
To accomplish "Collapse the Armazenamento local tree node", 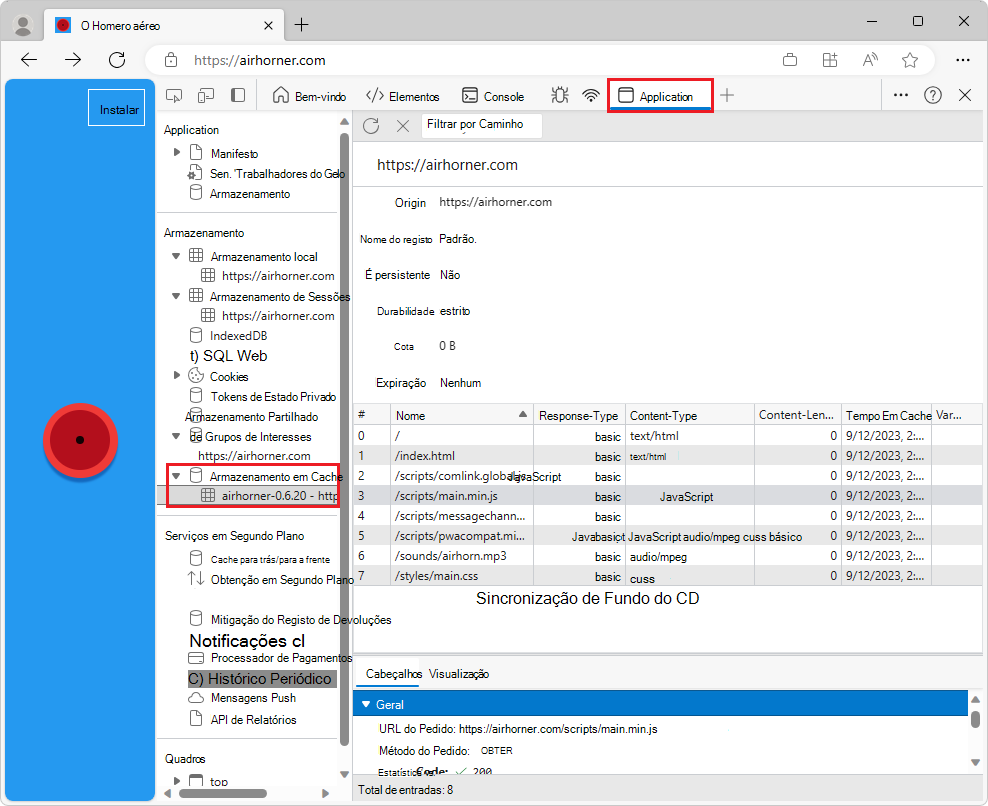I will [176, 256].
